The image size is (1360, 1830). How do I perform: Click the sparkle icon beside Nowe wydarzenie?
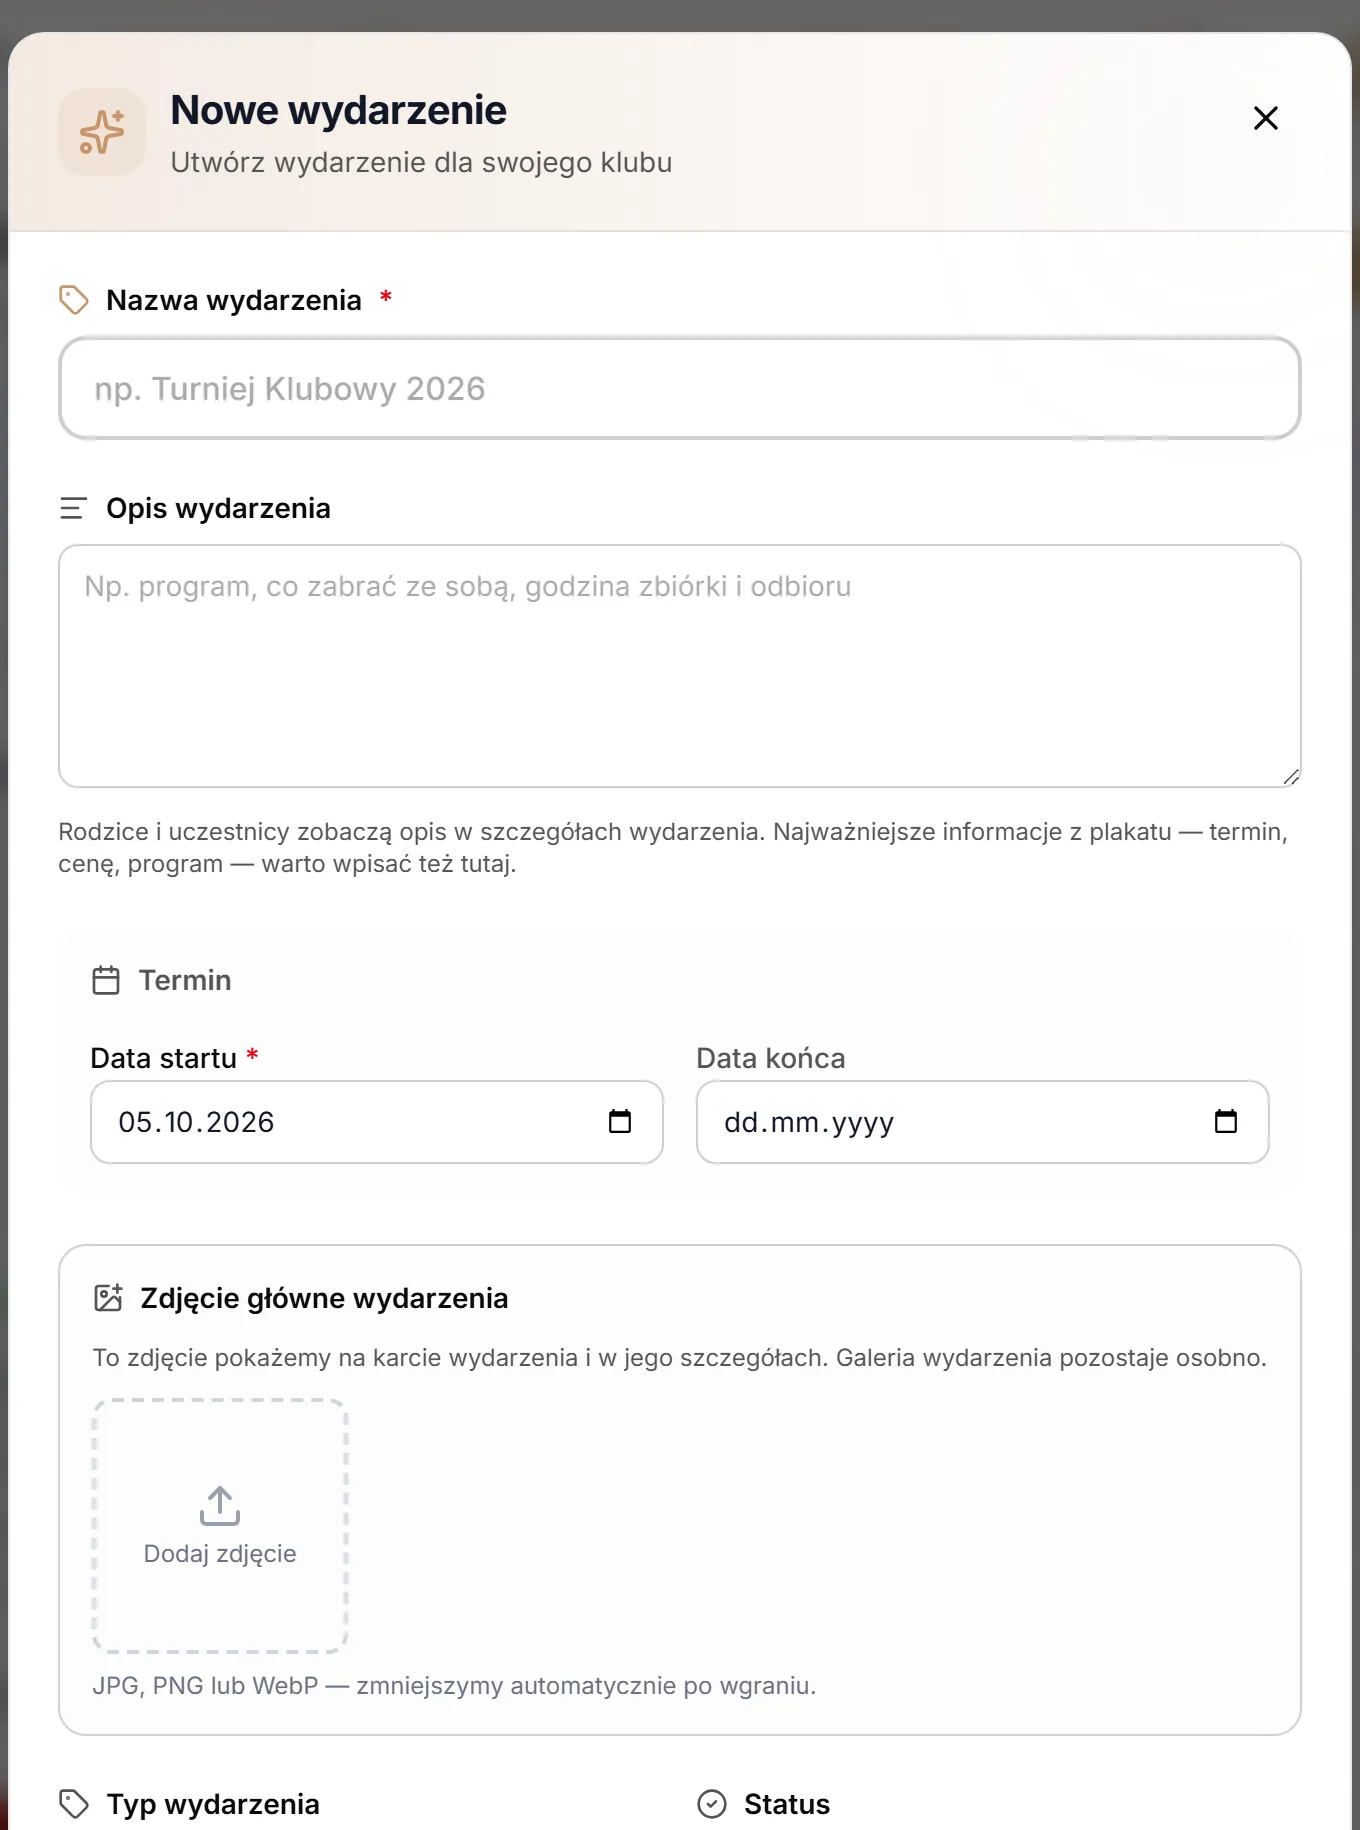point(102,132)
